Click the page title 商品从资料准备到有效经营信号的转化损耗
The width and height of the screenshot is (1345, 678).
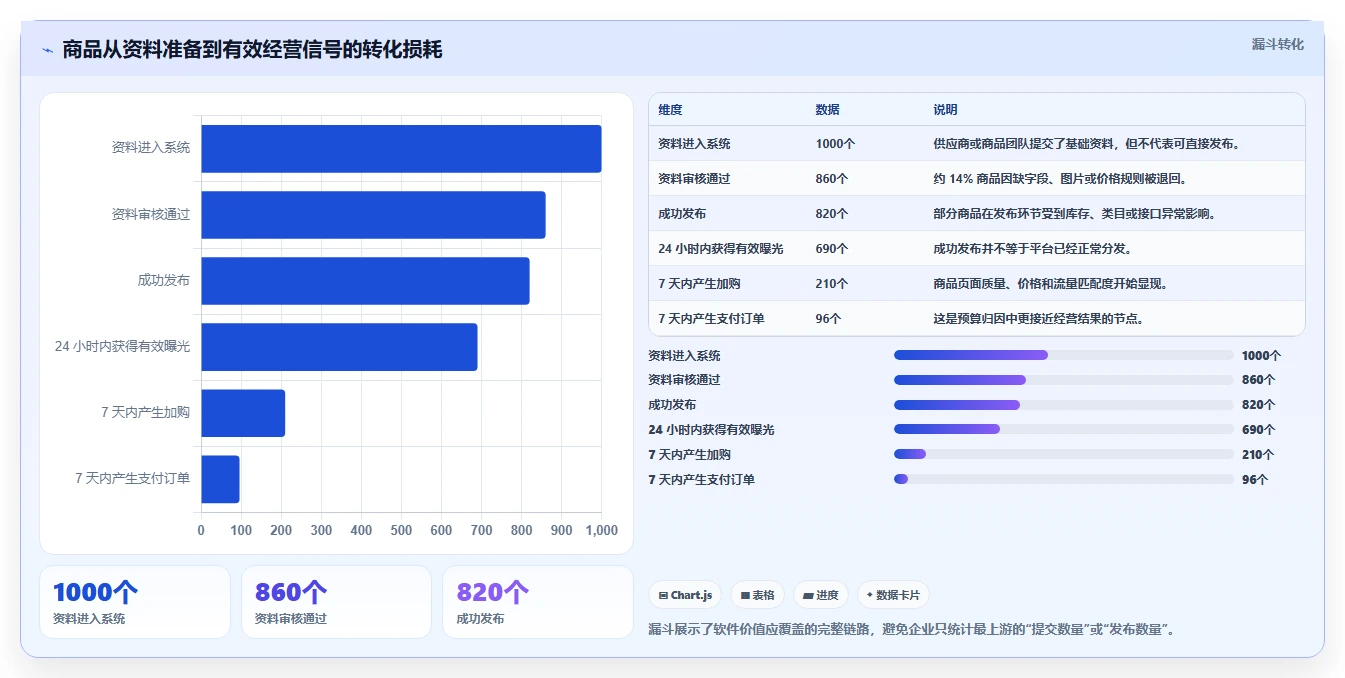(252, 50)
